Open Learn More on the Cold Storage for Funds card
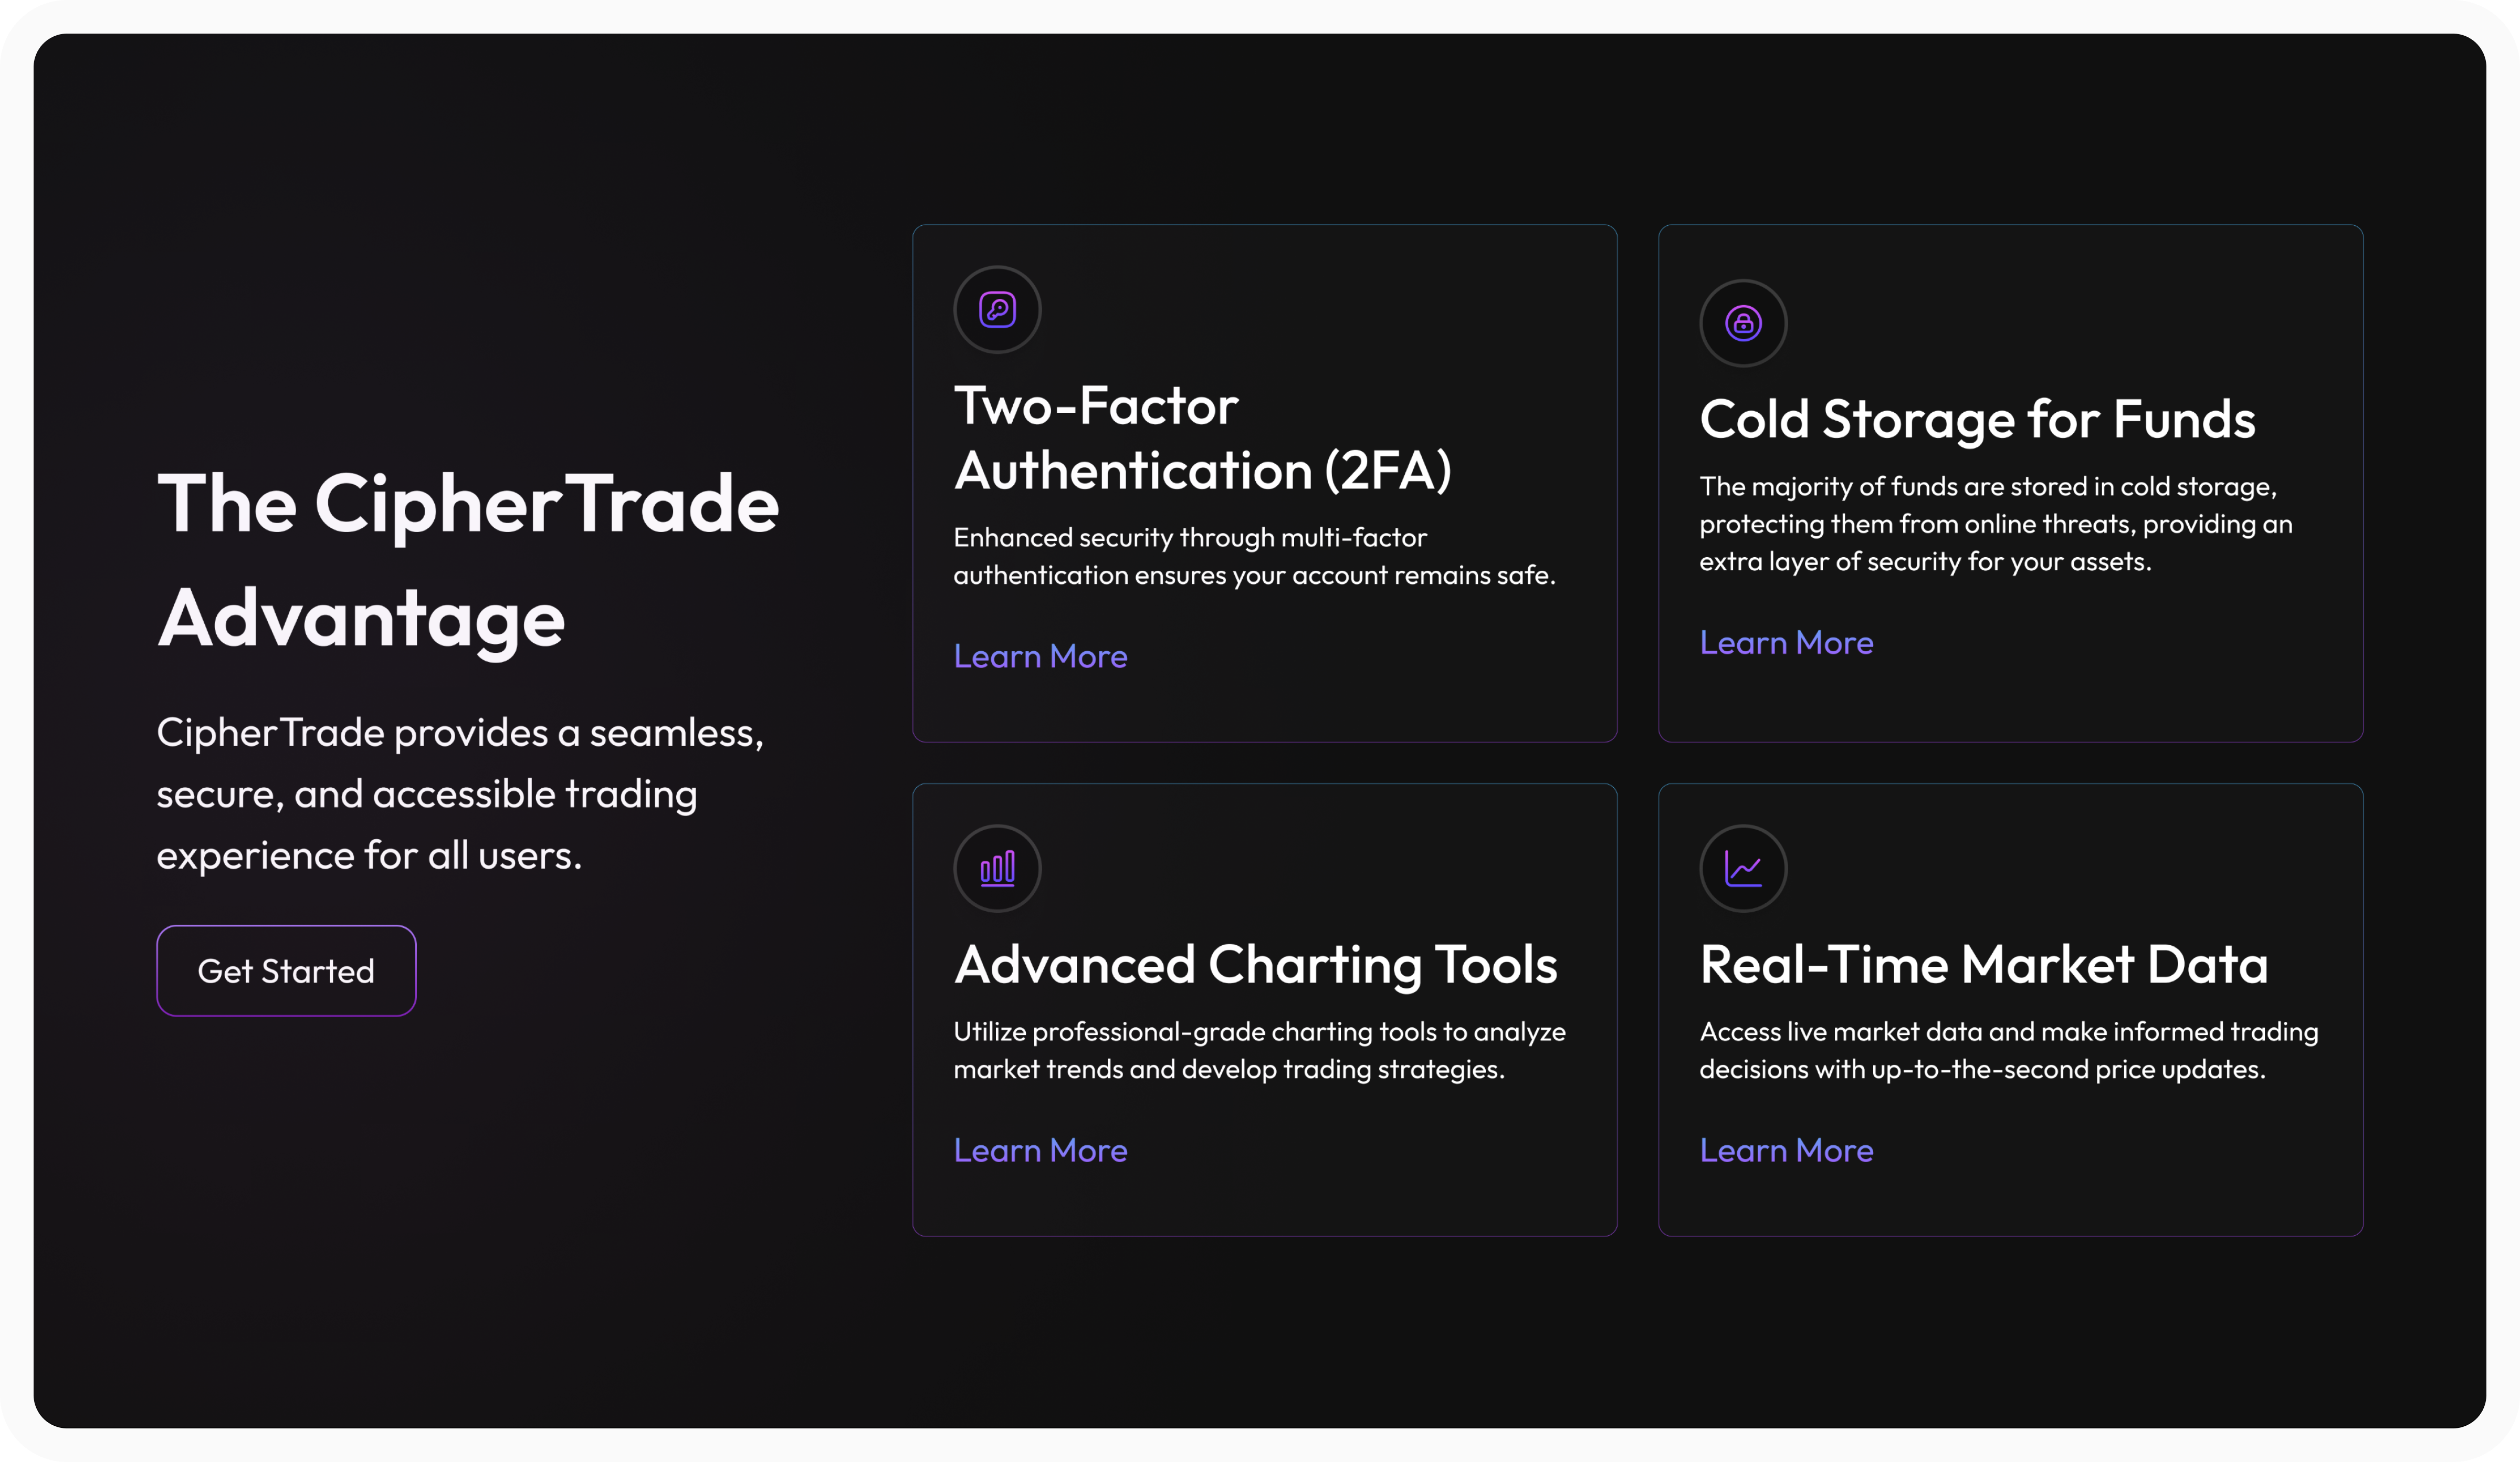The width and height of the screenshot is (2520, 1462). 1786,642
